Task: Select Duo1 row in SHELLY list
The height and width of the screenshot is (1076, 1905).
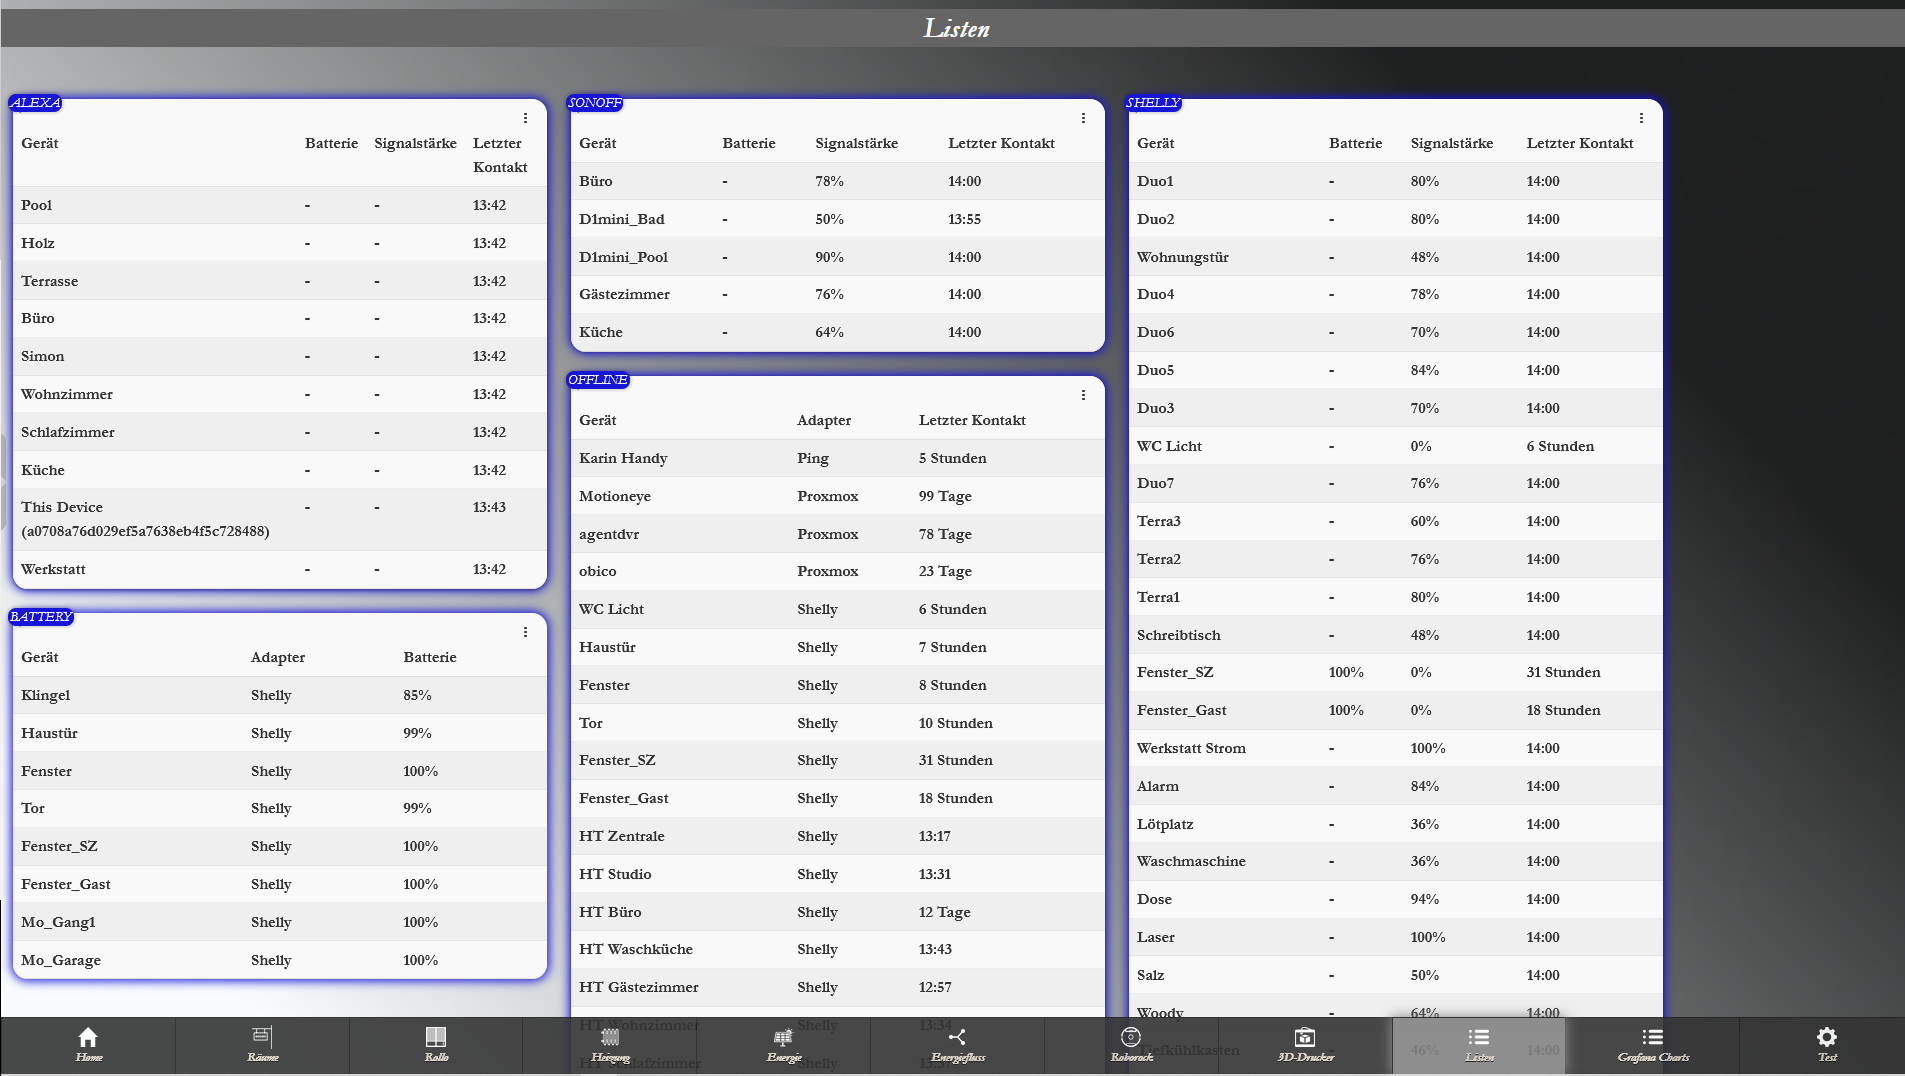Action: coord(1395,181)
